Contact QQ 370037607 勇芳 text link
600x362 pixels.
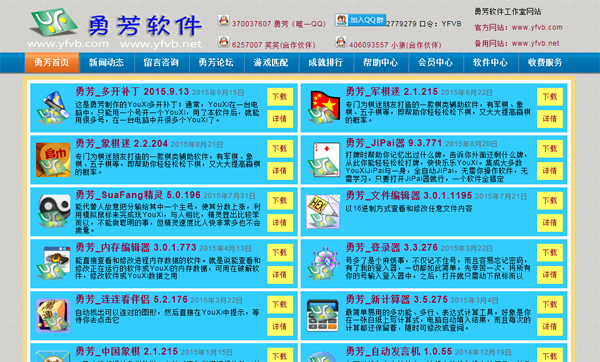[279, 24]
